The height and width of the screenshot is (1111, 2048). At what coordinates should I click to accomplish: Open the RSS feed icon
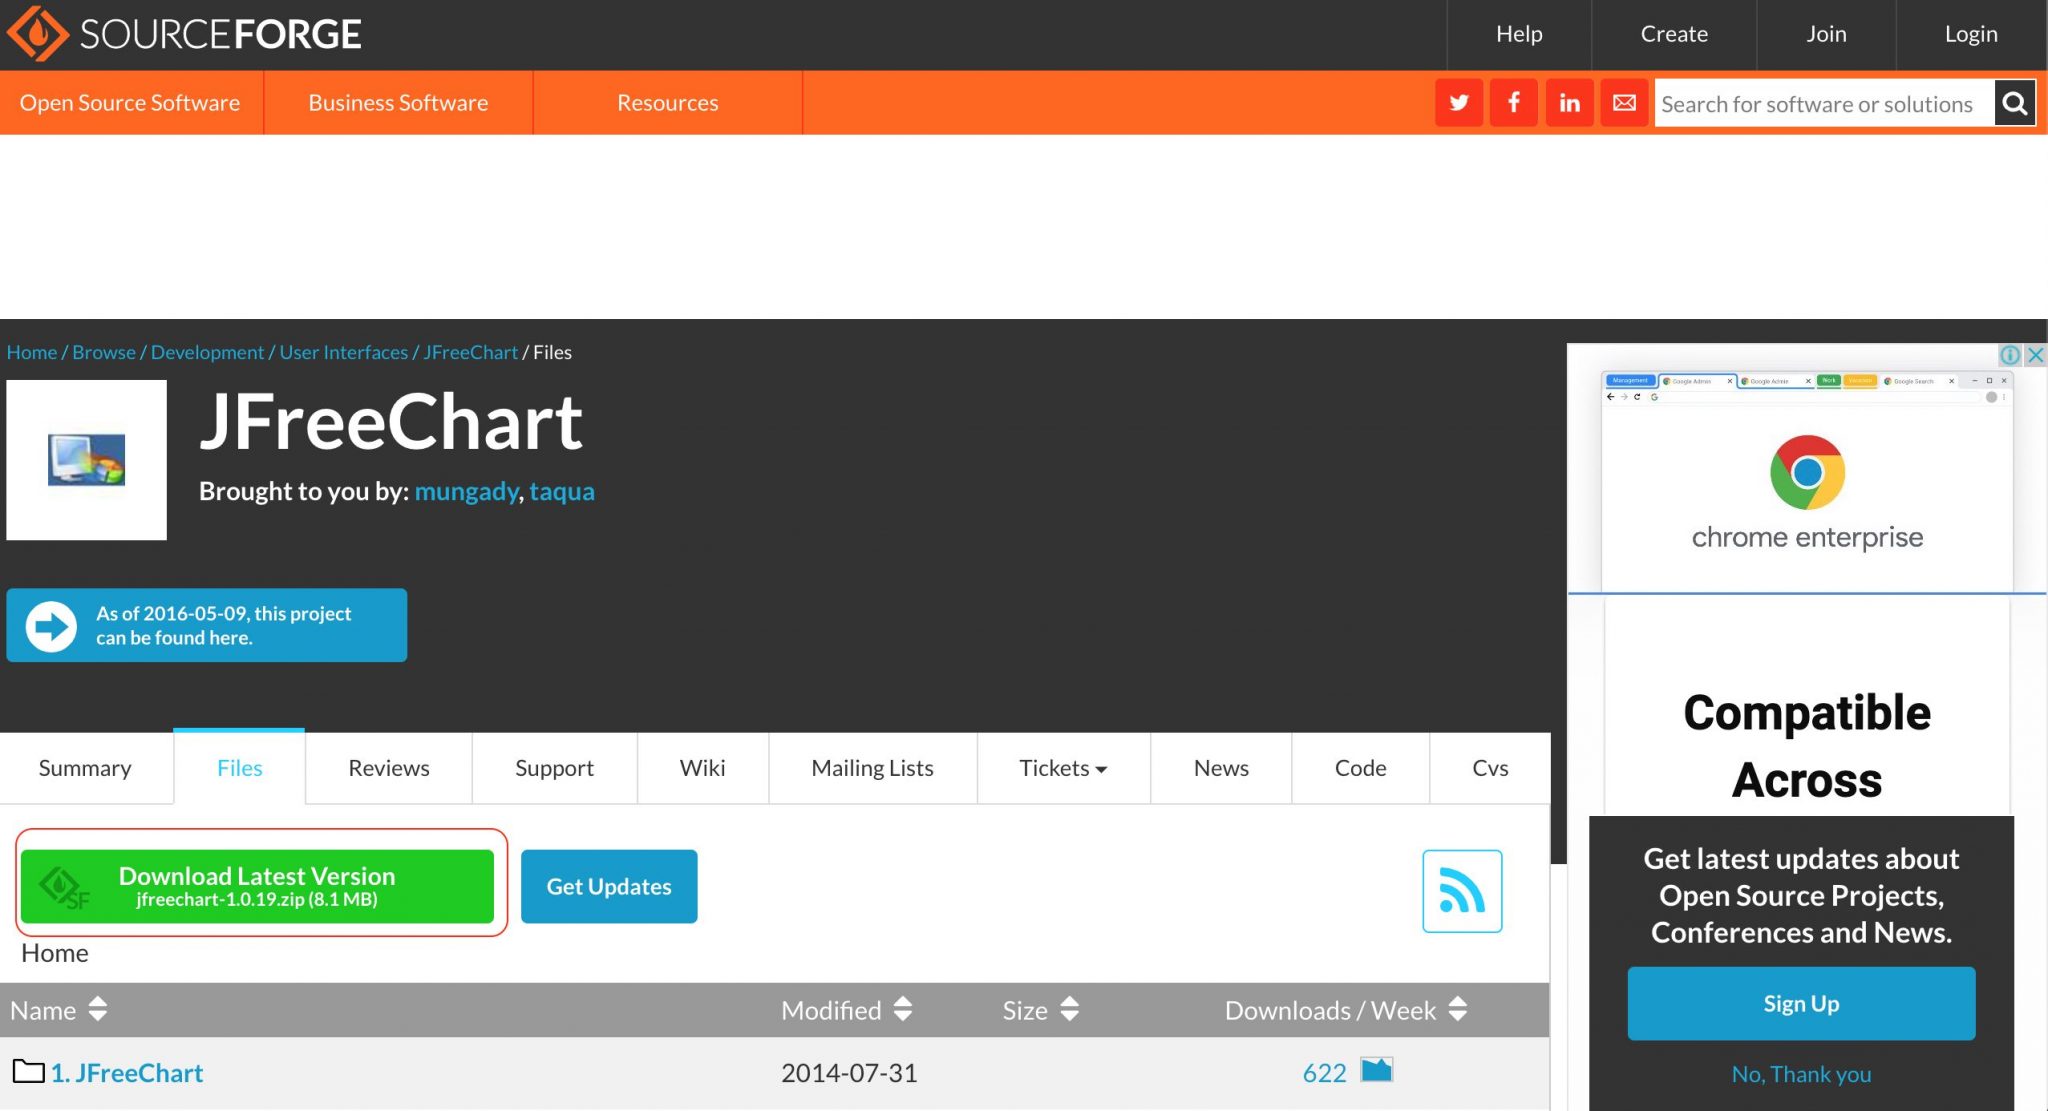point(1462,891)
